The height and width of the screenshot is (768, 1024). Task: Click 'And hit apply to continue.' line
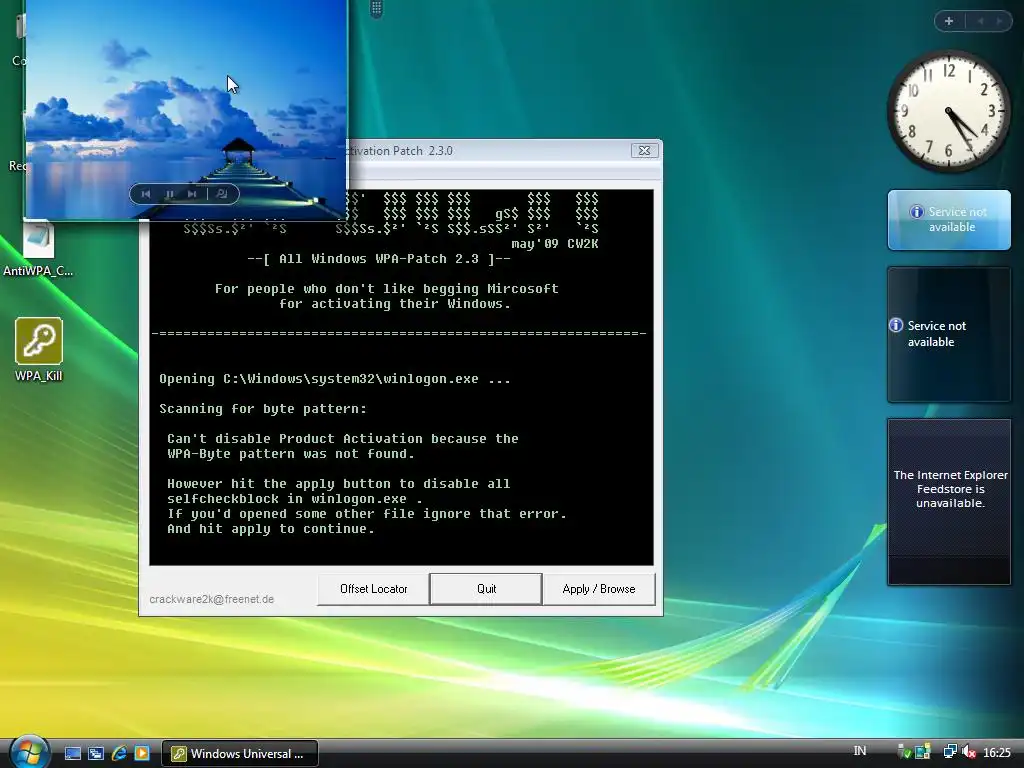pos(271,529)
